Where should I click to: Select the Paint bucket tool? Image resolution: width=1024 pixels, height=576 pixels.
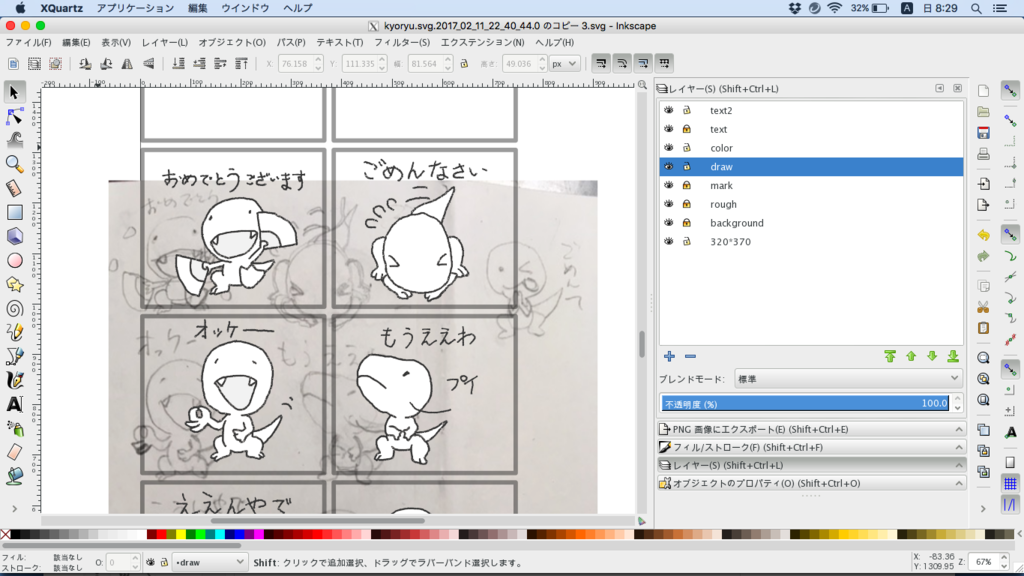coord(14,477)
